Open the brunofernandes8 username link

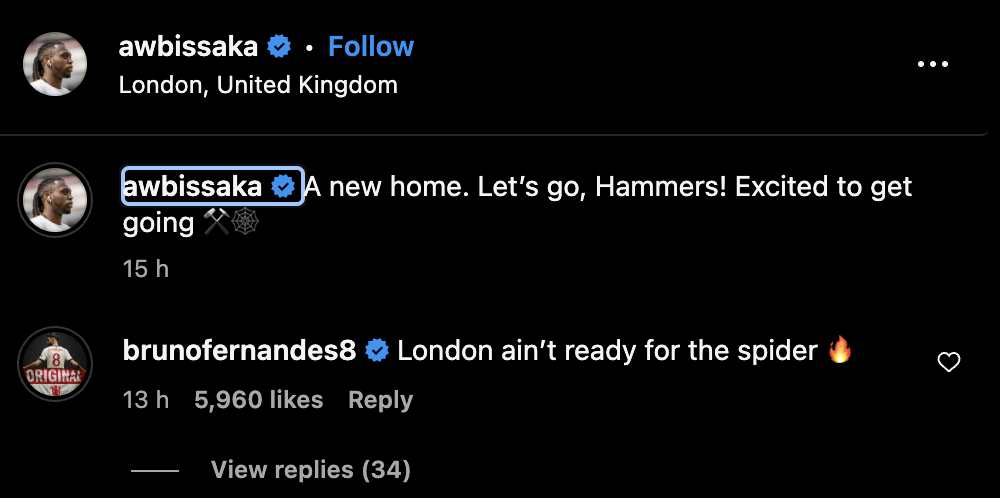point(239,350)
